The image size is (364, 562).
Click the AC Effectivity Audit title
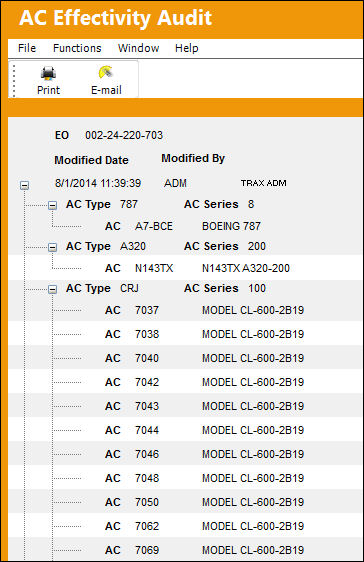tap(116, 18)
